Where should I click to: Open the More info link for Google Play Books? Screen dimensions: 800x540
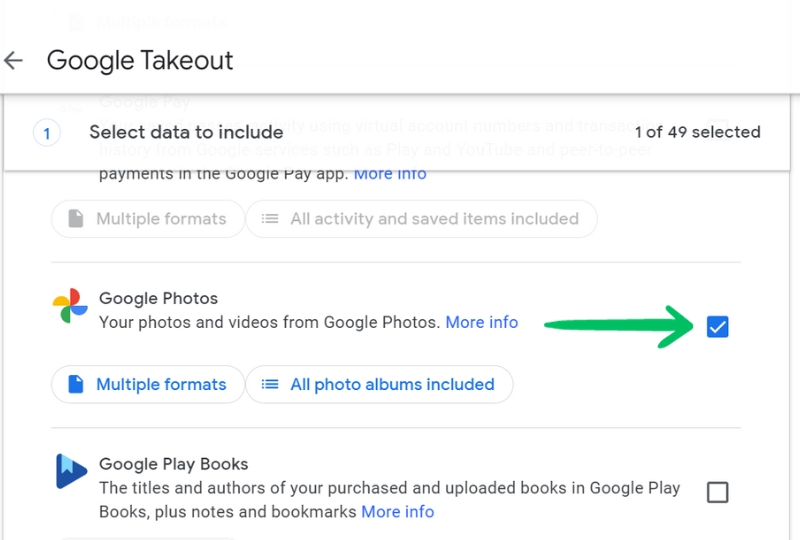[x=398, y=511]
